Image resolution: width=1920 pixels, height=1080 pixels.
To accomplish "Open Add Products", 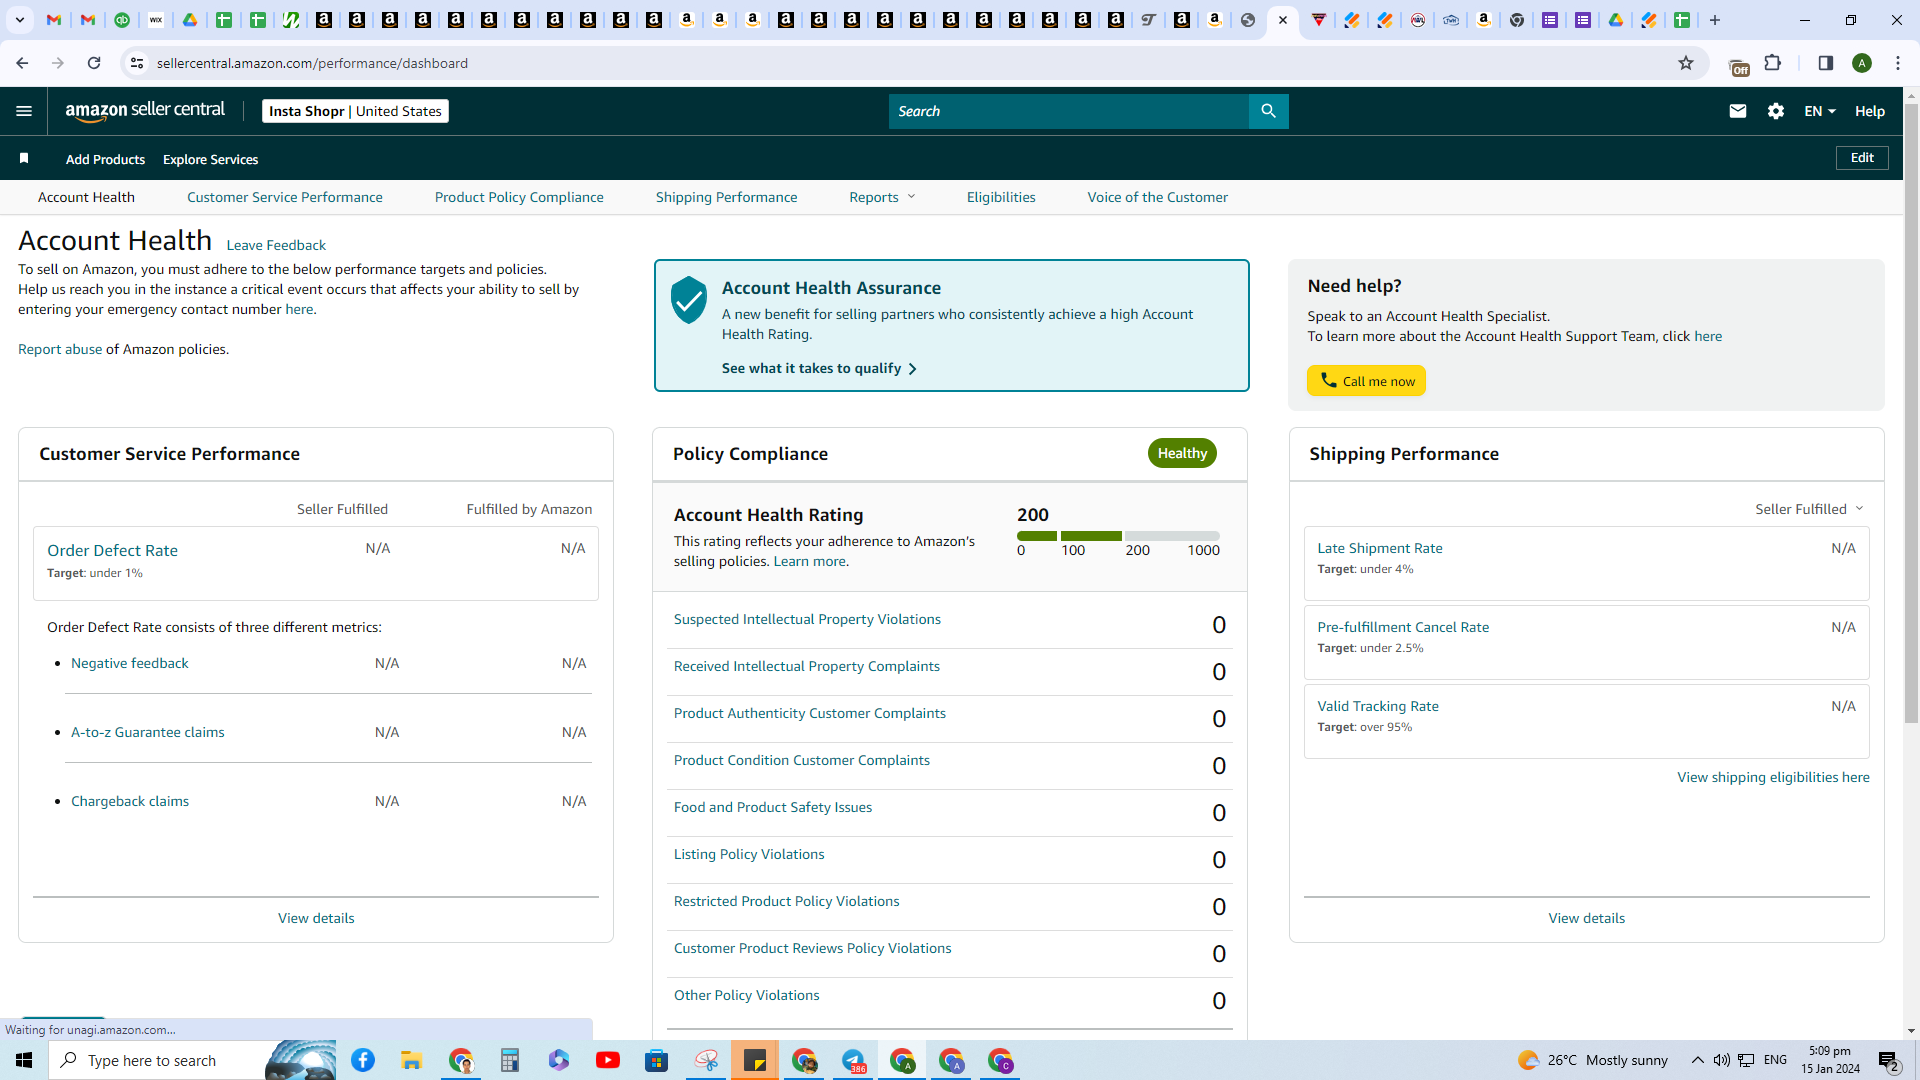I will coord(105,159).
